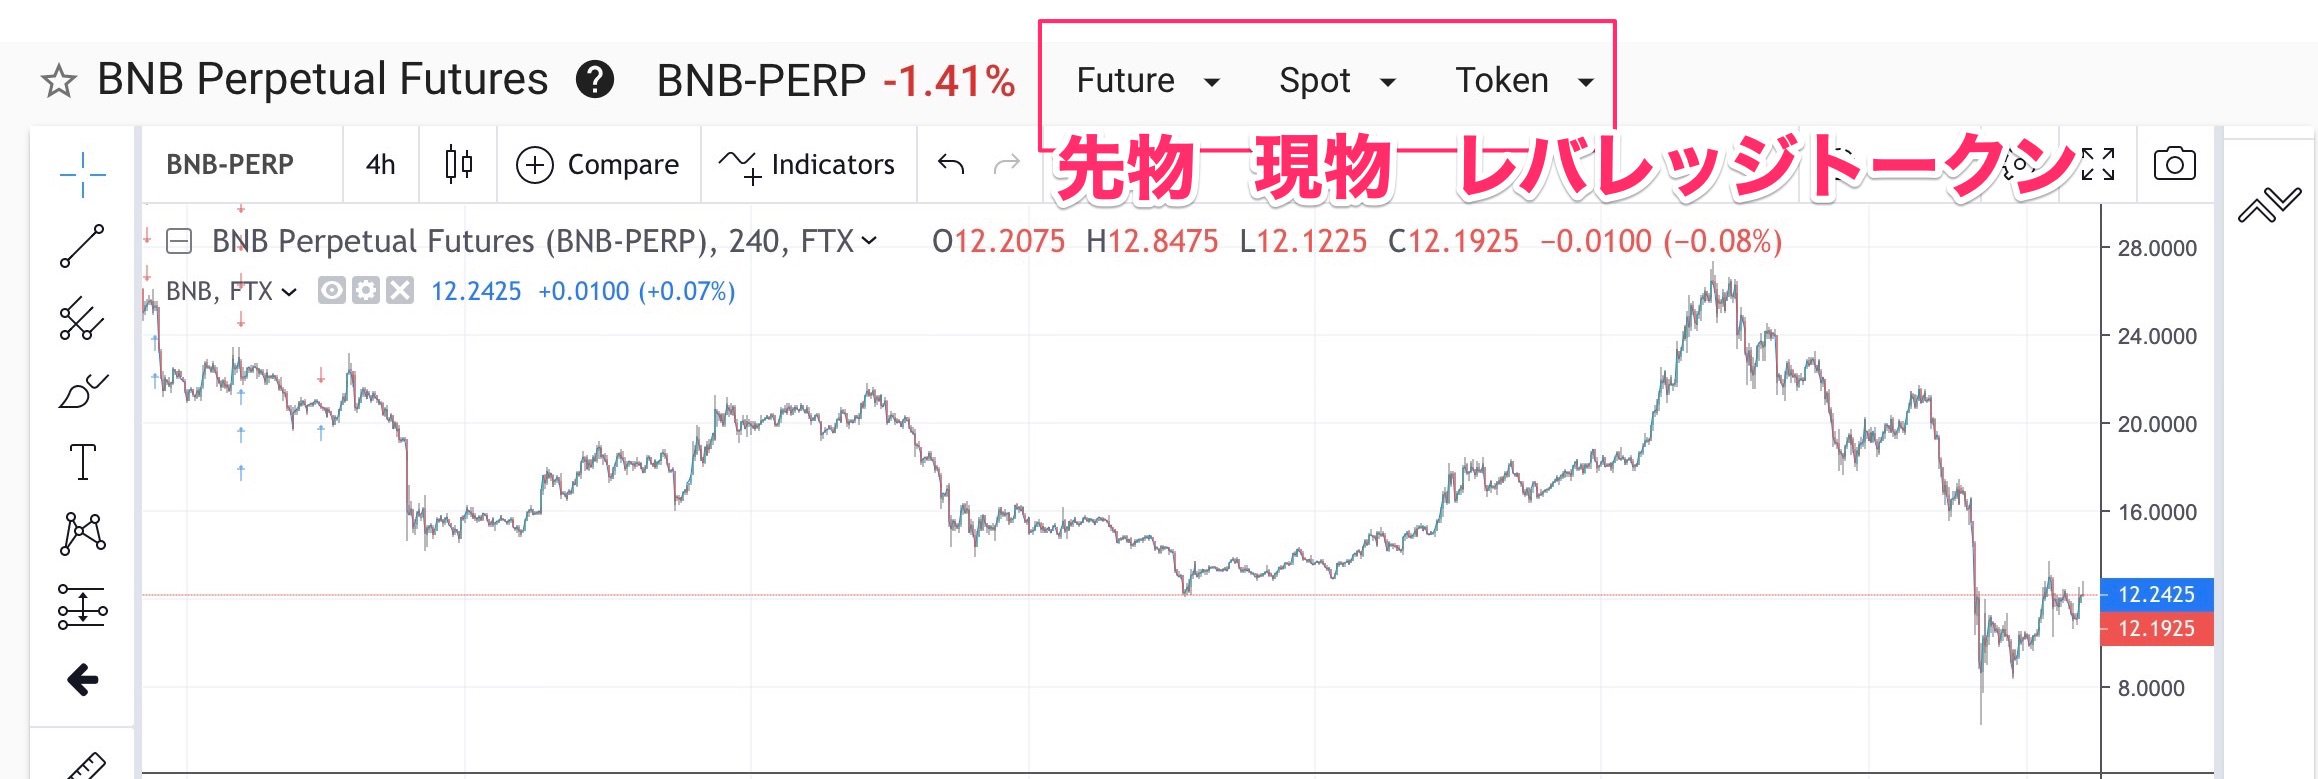This screenshot has width=2318, height=779.
Task: Open the long position prediction tool
Action: 82,606
